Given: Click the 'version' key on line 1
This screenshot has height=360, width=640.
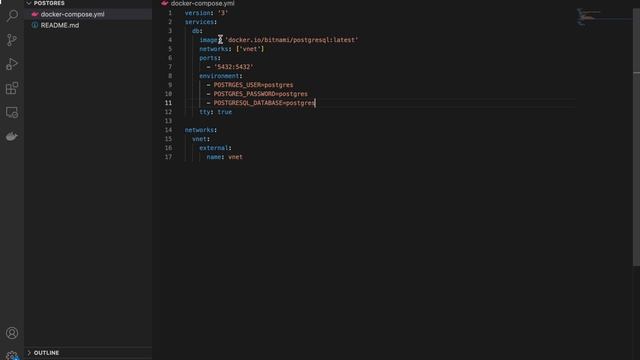Looking at the screenshot, I should point(198,13).
